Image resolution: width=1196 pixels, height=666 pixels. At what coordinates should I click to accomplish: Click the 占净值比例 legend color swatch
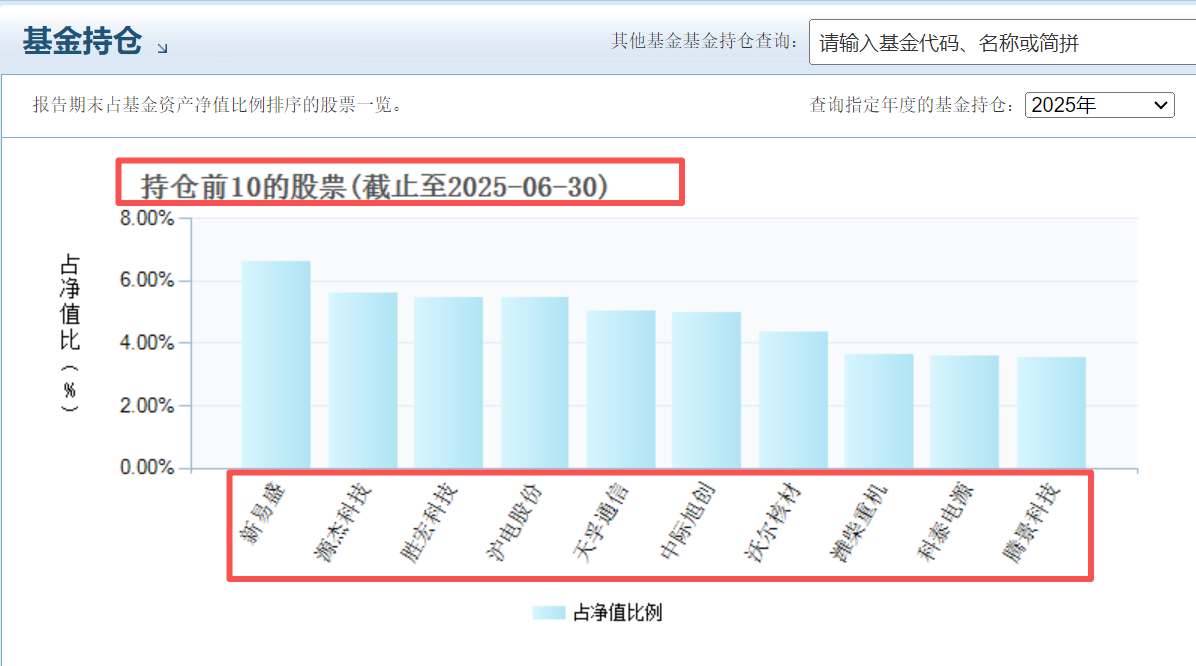tap(548, 613)
